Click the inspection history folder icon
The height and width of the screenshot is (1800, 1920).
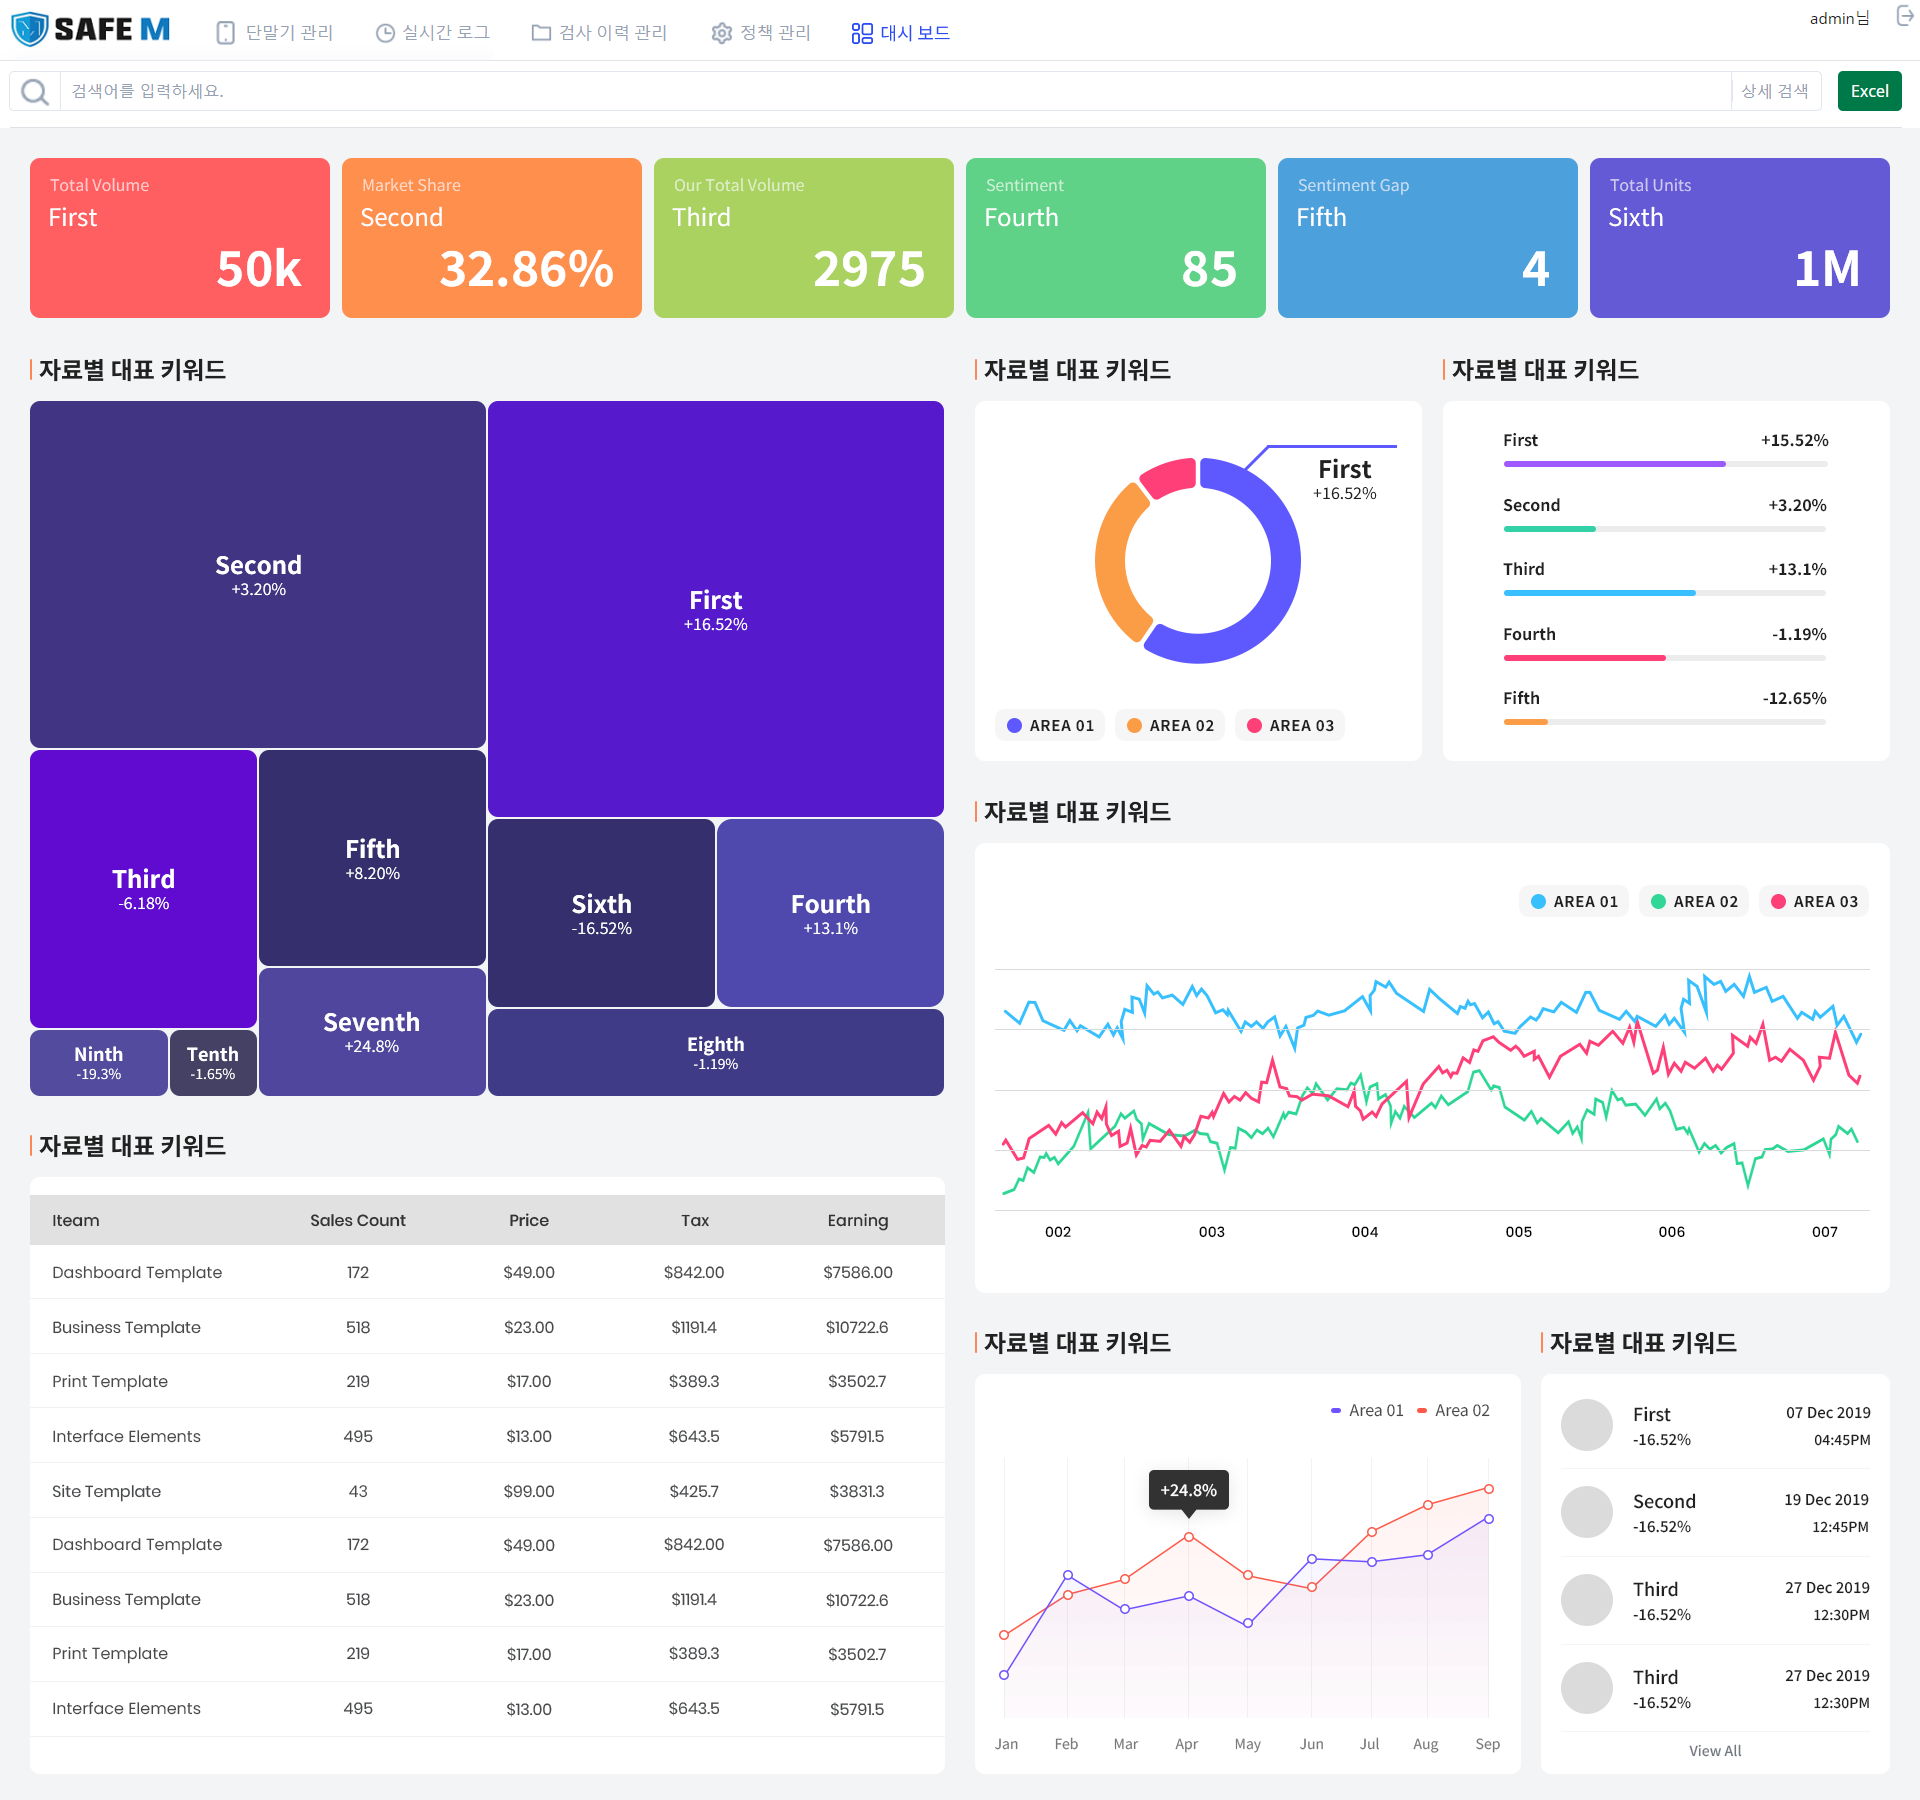click(541, 33)
